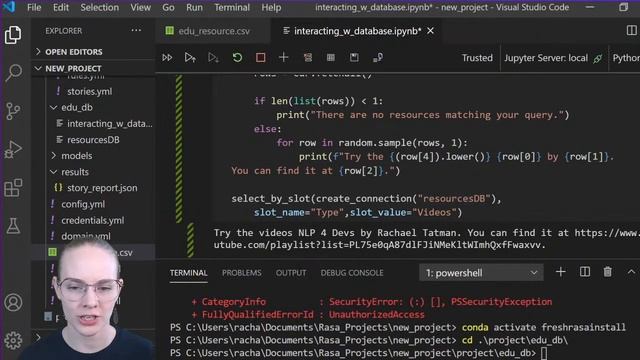This screenshot has width=640, height=360.
Task: Split the terminal pane
Action: pyautogui.click(x=584, y=272)
